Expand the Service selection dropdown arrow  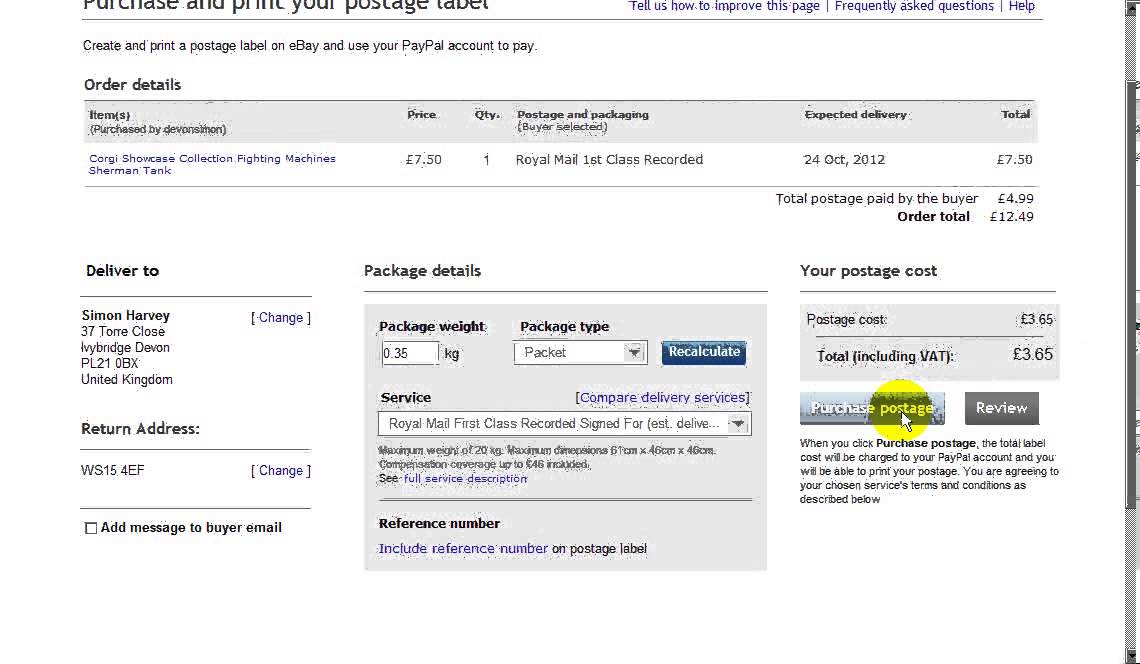coord(738,424)
